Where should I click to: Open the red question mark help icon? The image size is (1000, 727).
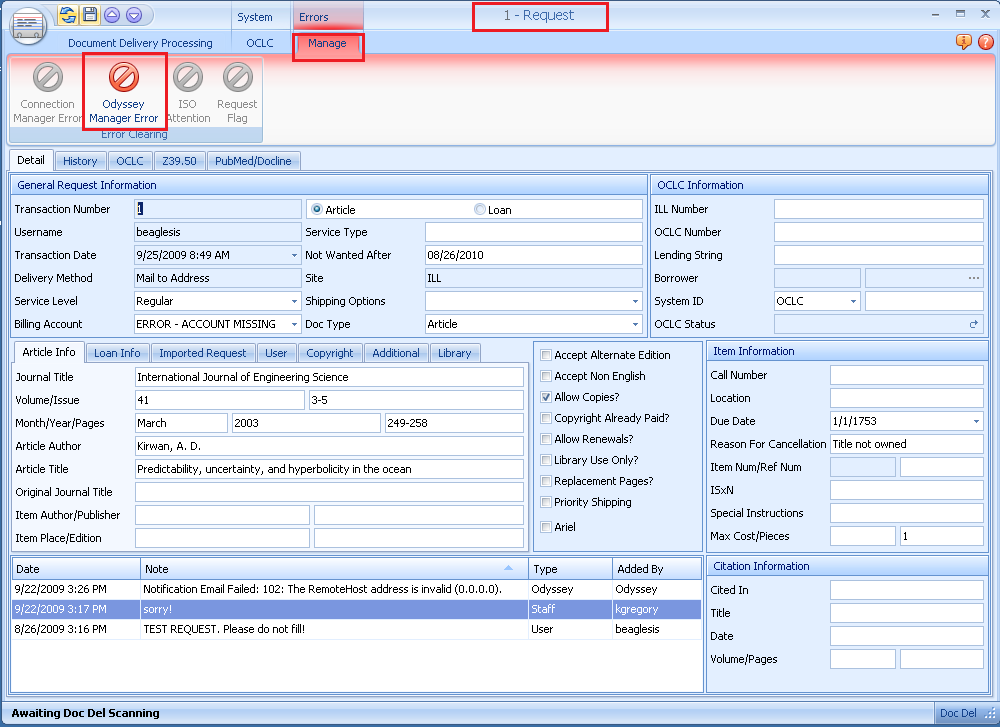(985, 42)
